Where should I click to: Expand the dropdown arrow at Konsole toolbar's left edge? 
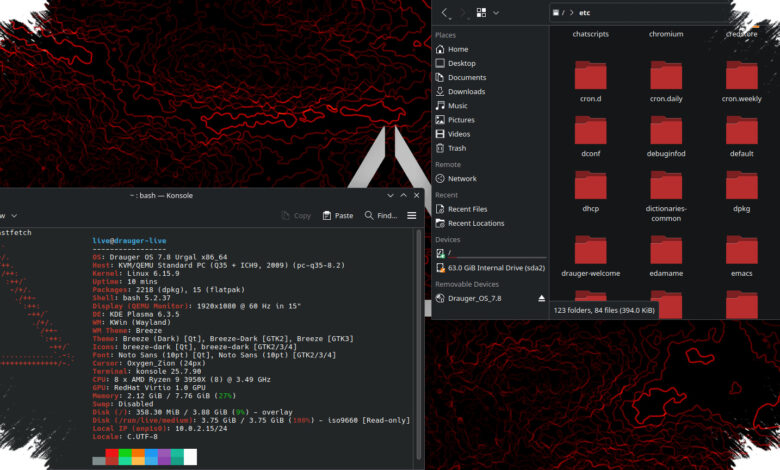(14, 216)
